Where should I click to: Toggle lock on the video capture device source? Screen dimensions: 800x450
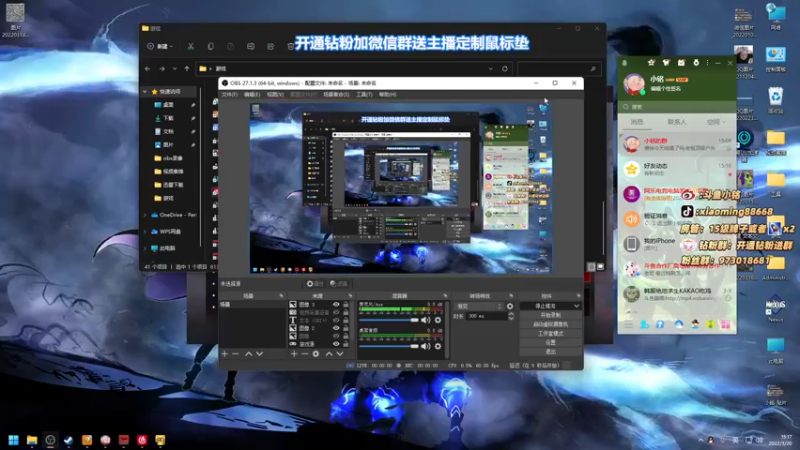(345, 312)
